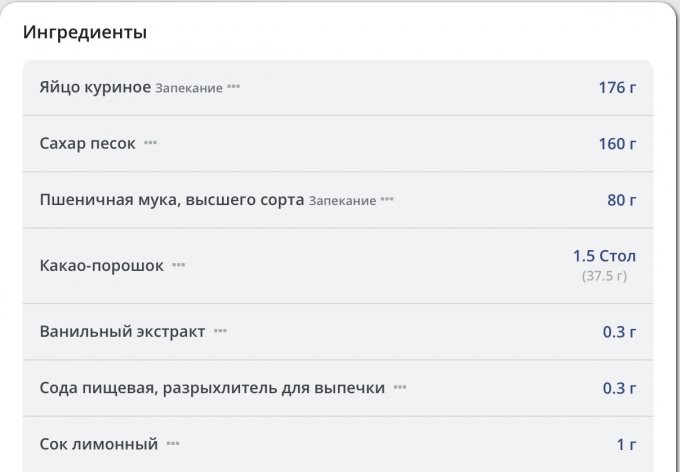Image resolution: width=680 pixels, height=472 pixels.
Task: Open options dots next to Сок лимонный
Action: (173, 443)
